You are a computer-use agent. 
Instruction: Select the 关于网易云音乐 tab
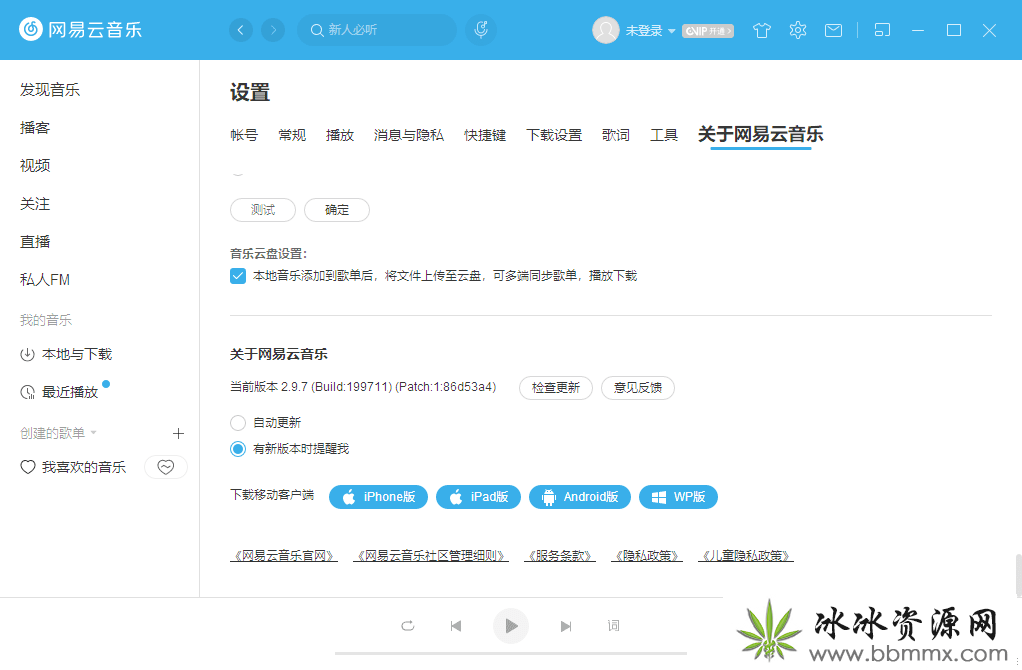[761, 134]
